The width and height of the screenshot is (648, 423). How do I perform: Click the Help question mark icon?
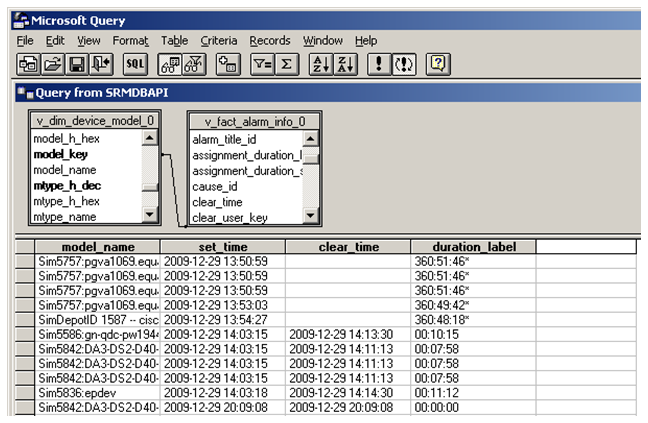[438, 64]
